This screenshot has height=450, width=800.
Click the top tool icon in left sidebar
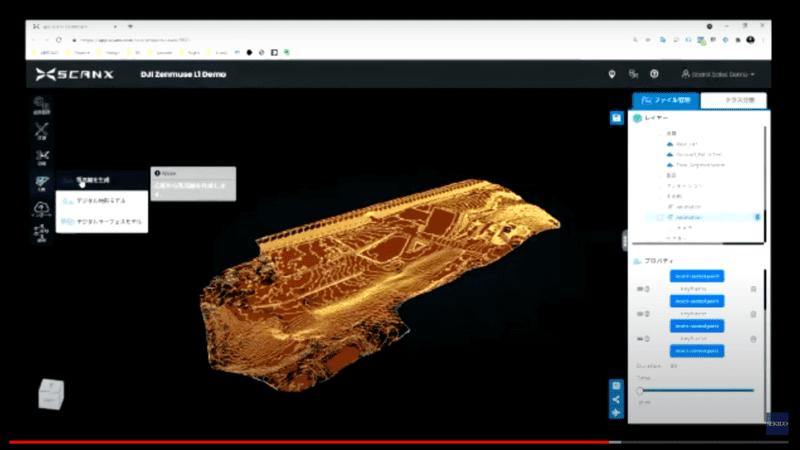point(41,104)
